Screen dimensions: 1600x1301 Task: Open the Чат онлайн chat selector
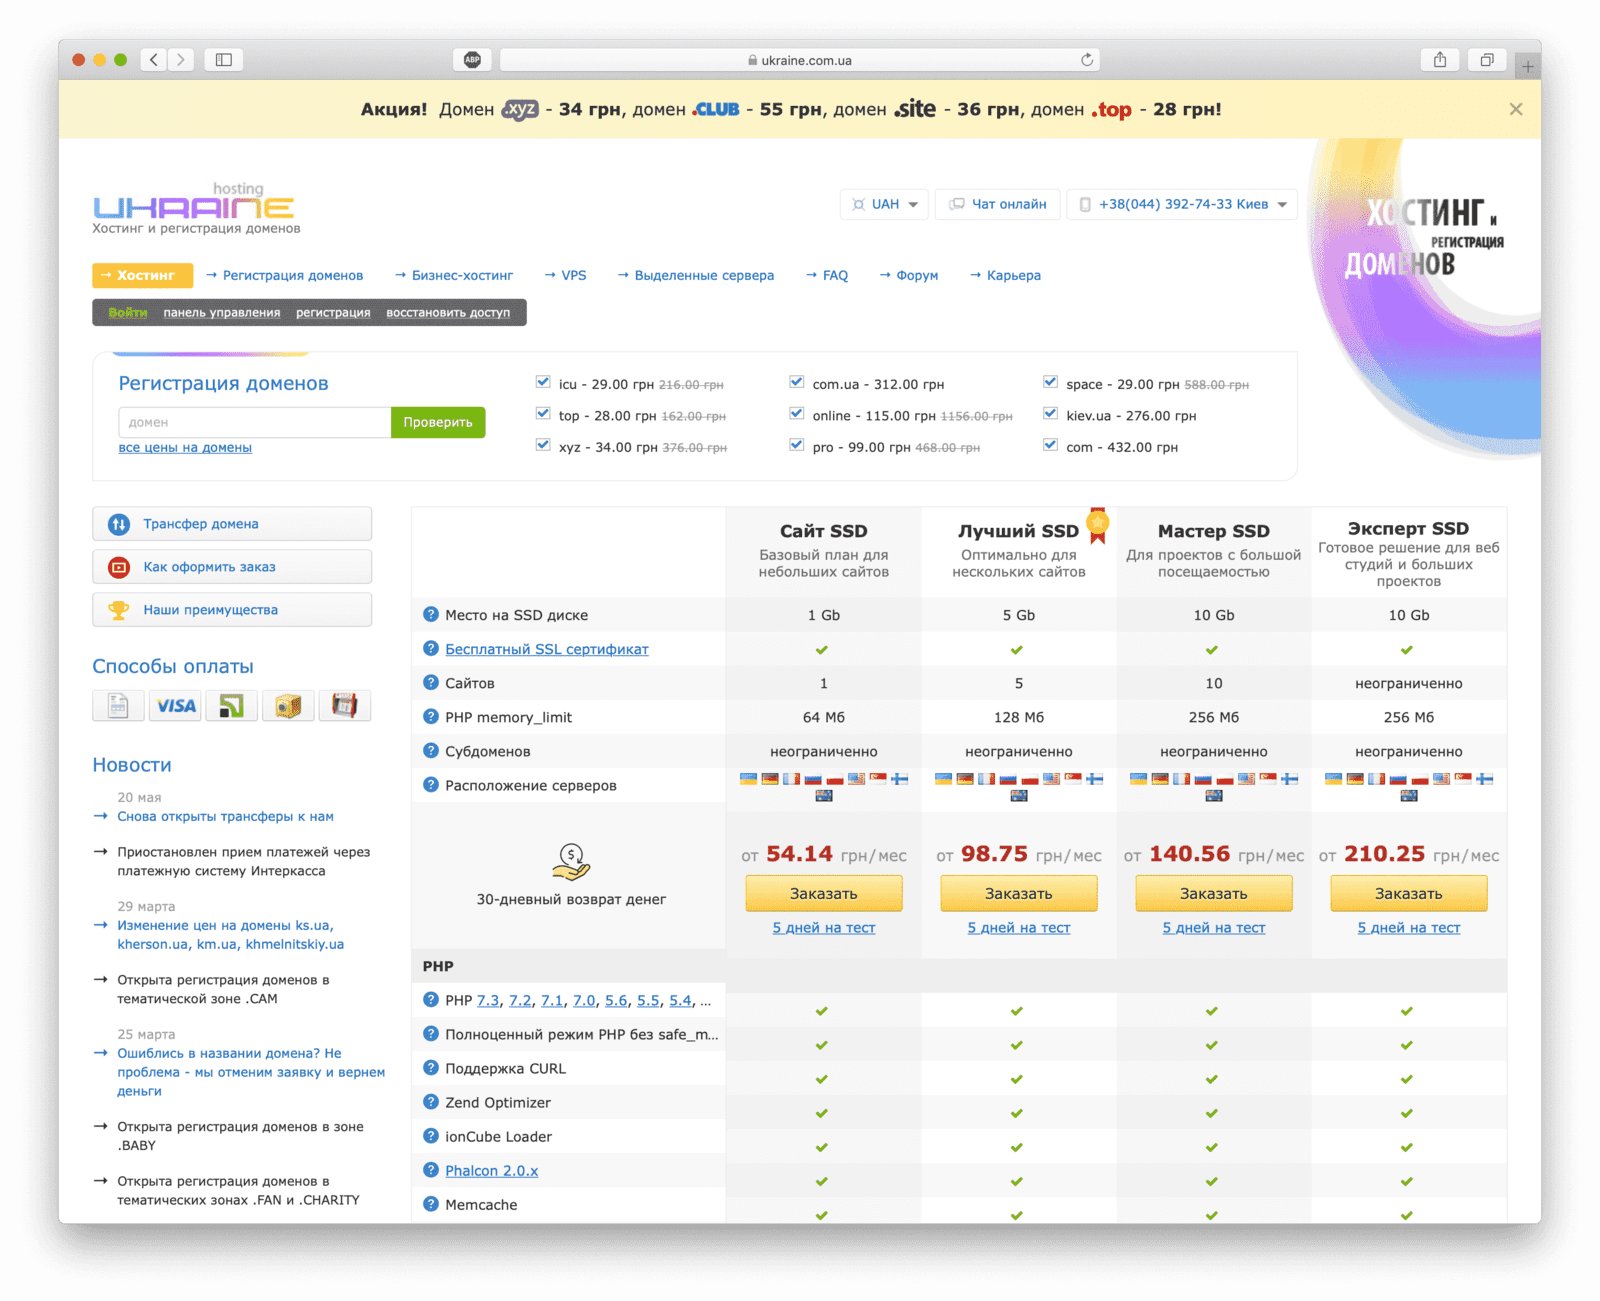coord(998,204)
